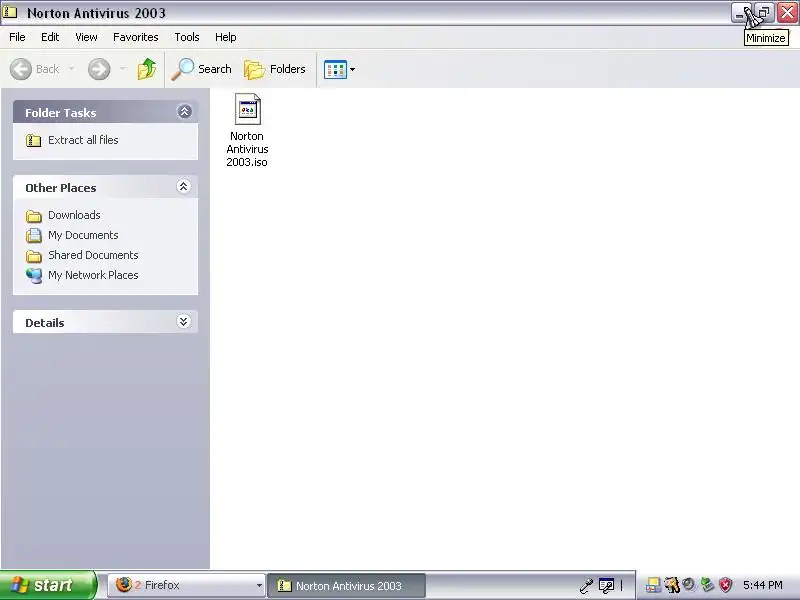Click the microphone language bar icon
The width and height of the screenshot is (800, 600).
tap(587, 585)
